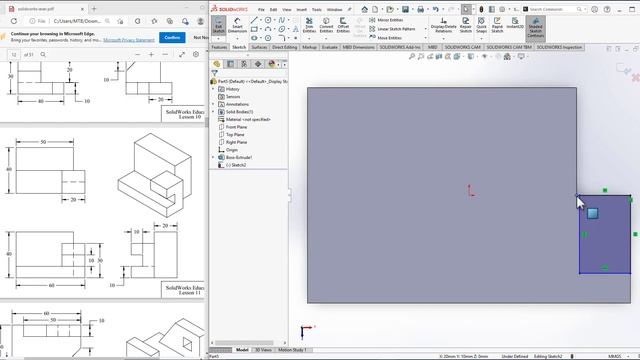Switch to the Evaluate tab
The width and height of the screenshot is (640, 360).
[329, 47]
